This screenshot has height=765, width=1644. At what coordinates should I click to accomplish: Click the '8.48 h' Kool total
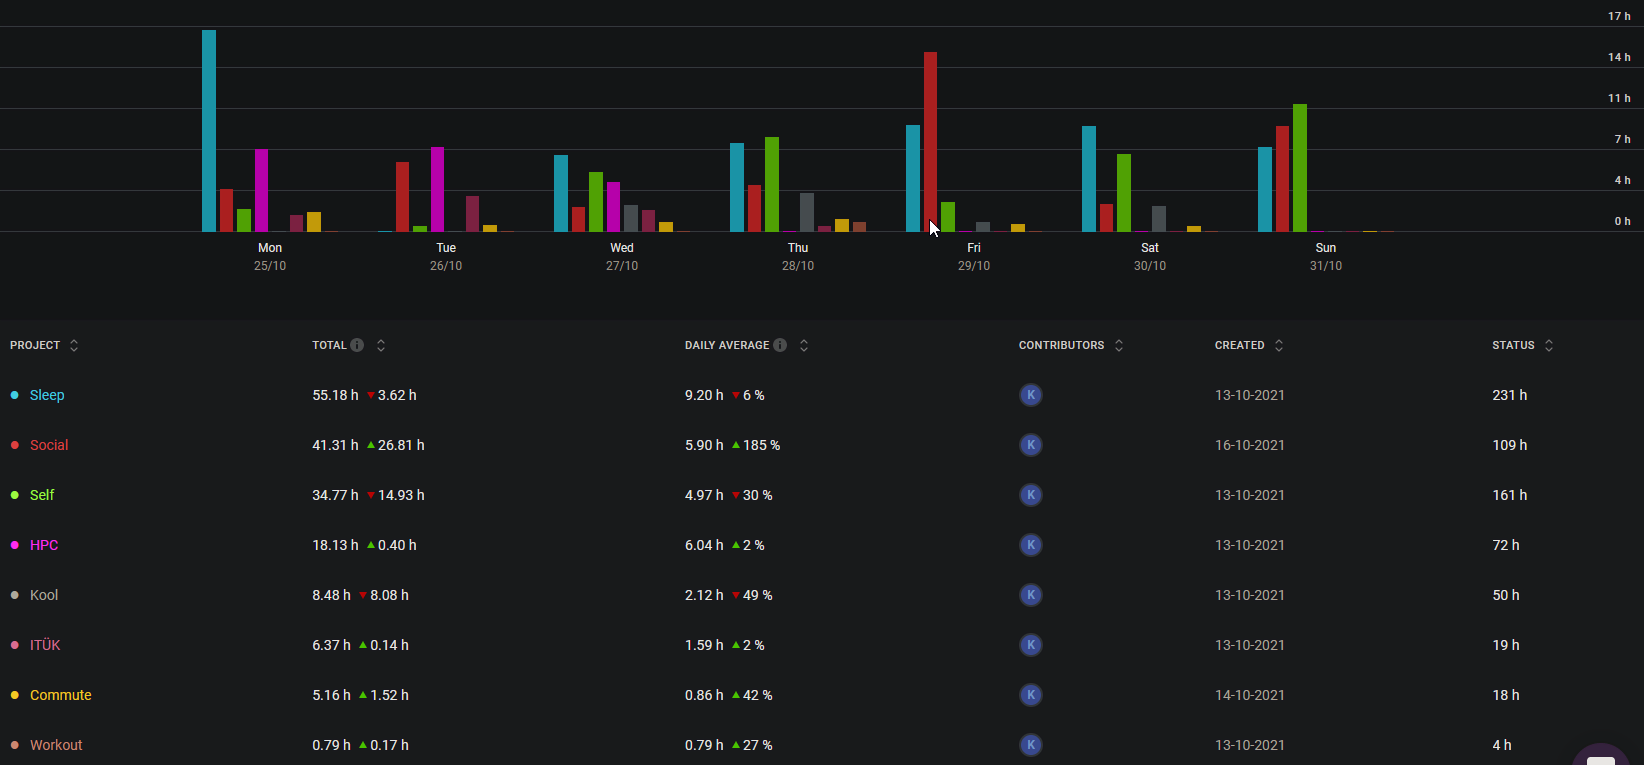coord(331,595)
